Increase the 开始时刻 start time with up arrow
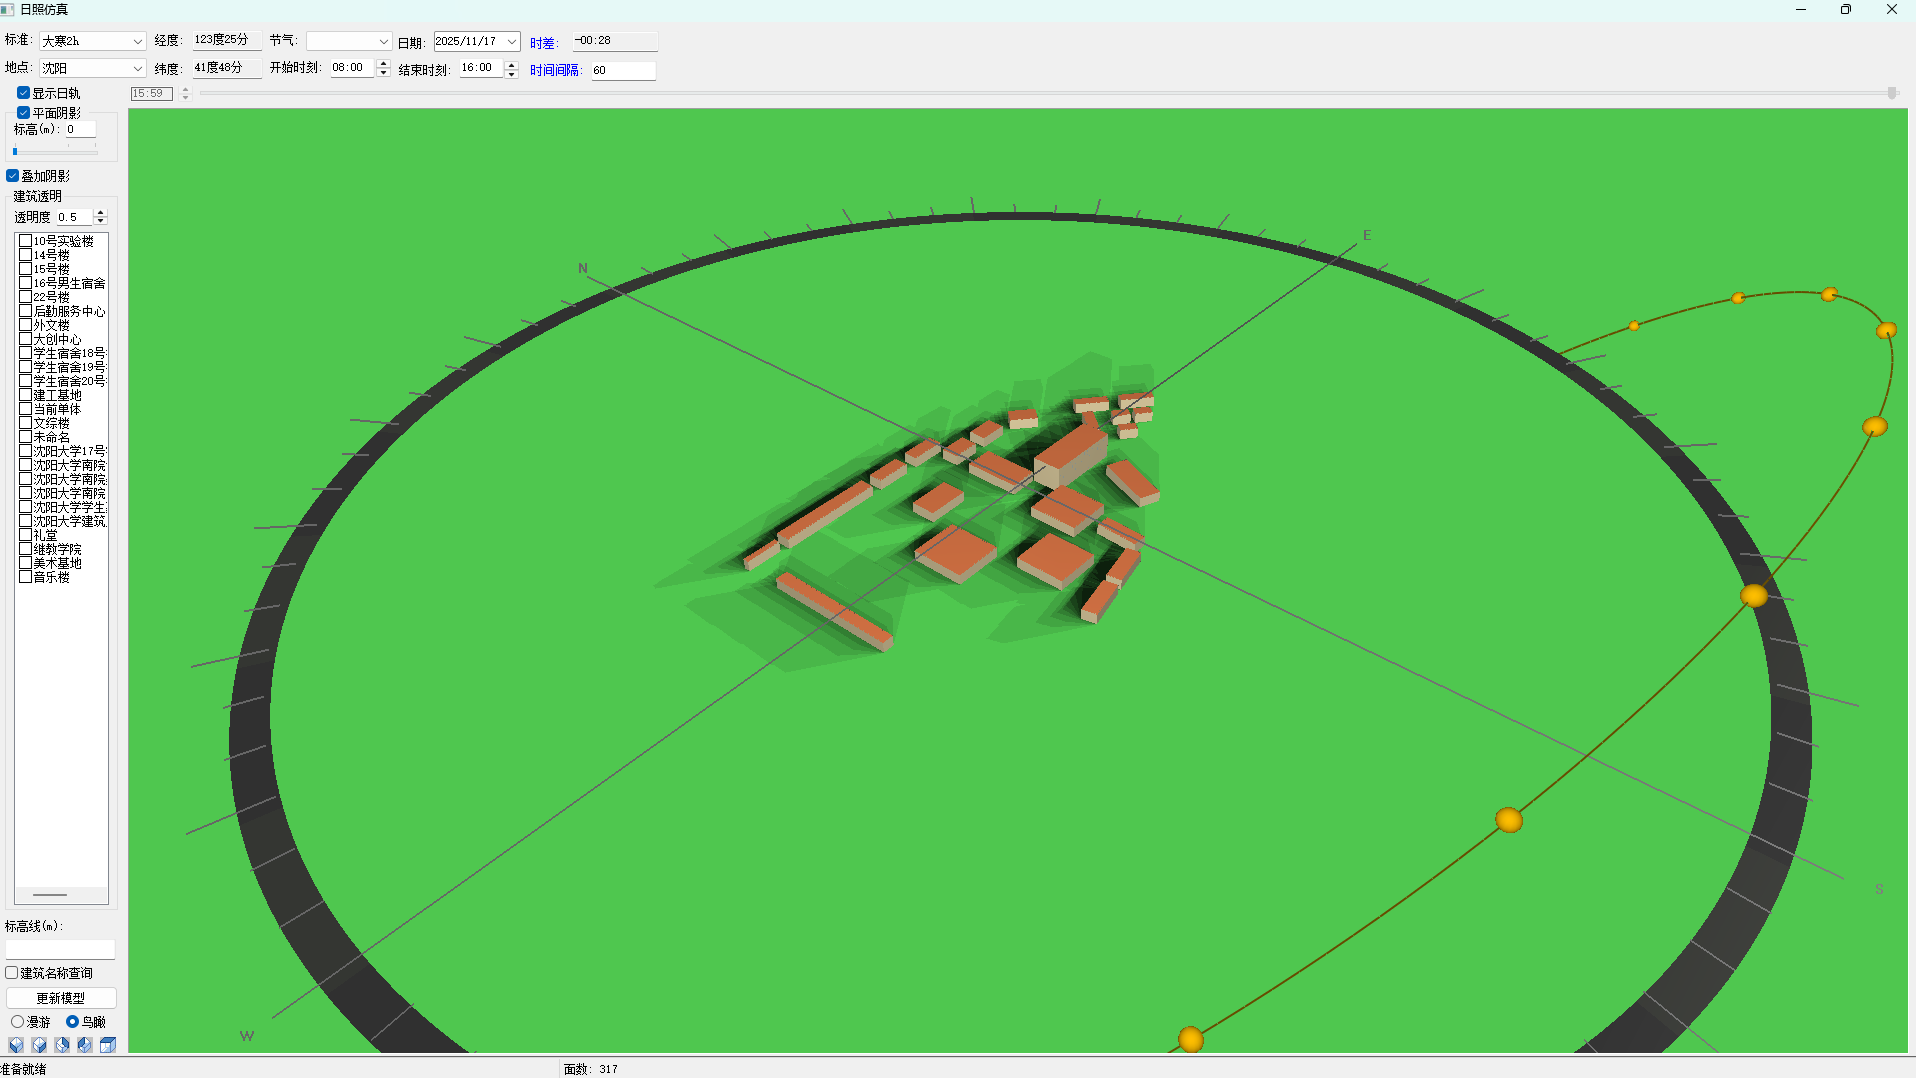This screenshot has width=1916, height=1078. click(383, 63)
